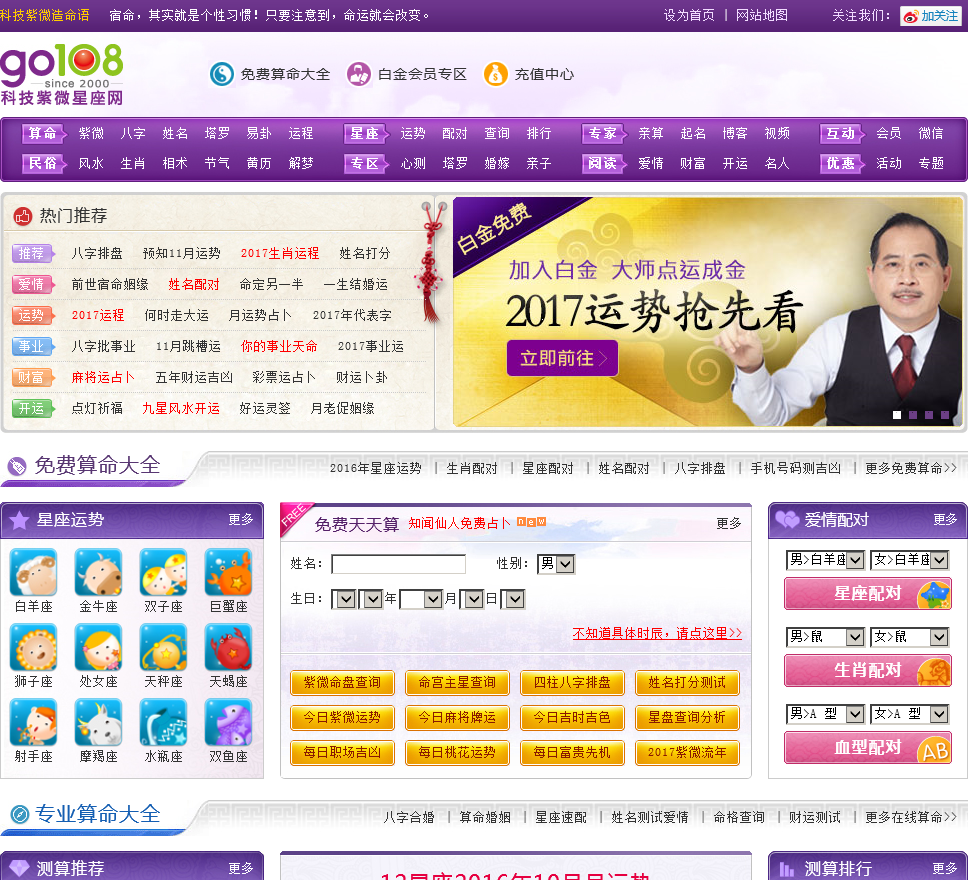Screen dimensions: 968x880
Task: Open the Taurus (金牛座) zodiac icon
Action: click(98, 572)
